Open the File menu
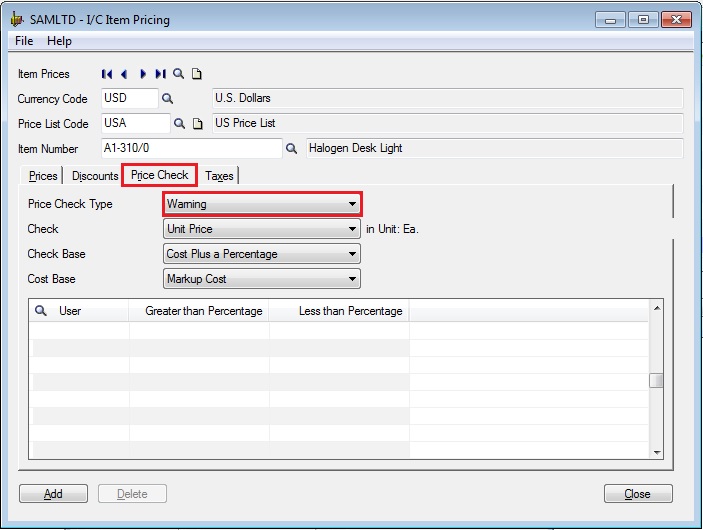The image size is (703, 530). (x=24, y=41)
